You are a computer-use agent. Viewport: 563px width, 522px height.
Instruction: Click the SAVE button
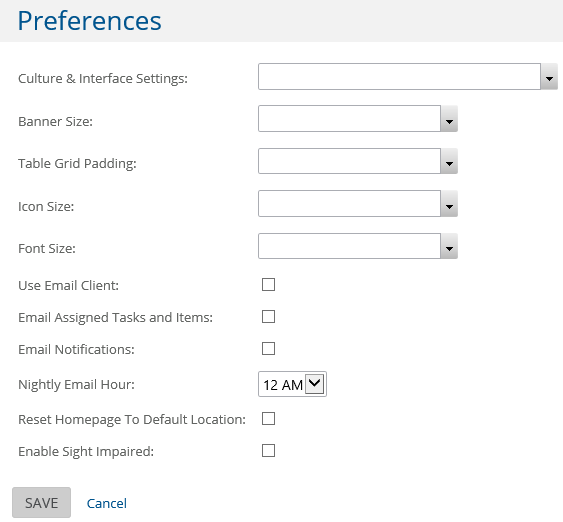(x=41, y=503)
